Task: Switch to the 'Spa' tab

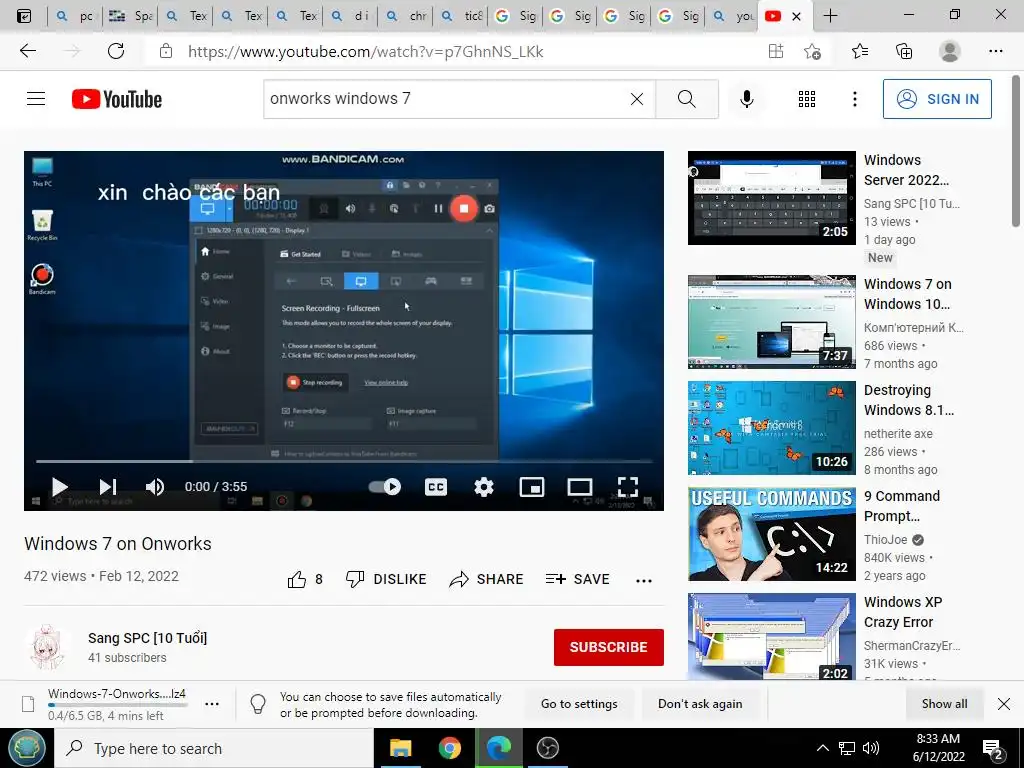Action: click(129, 16)
